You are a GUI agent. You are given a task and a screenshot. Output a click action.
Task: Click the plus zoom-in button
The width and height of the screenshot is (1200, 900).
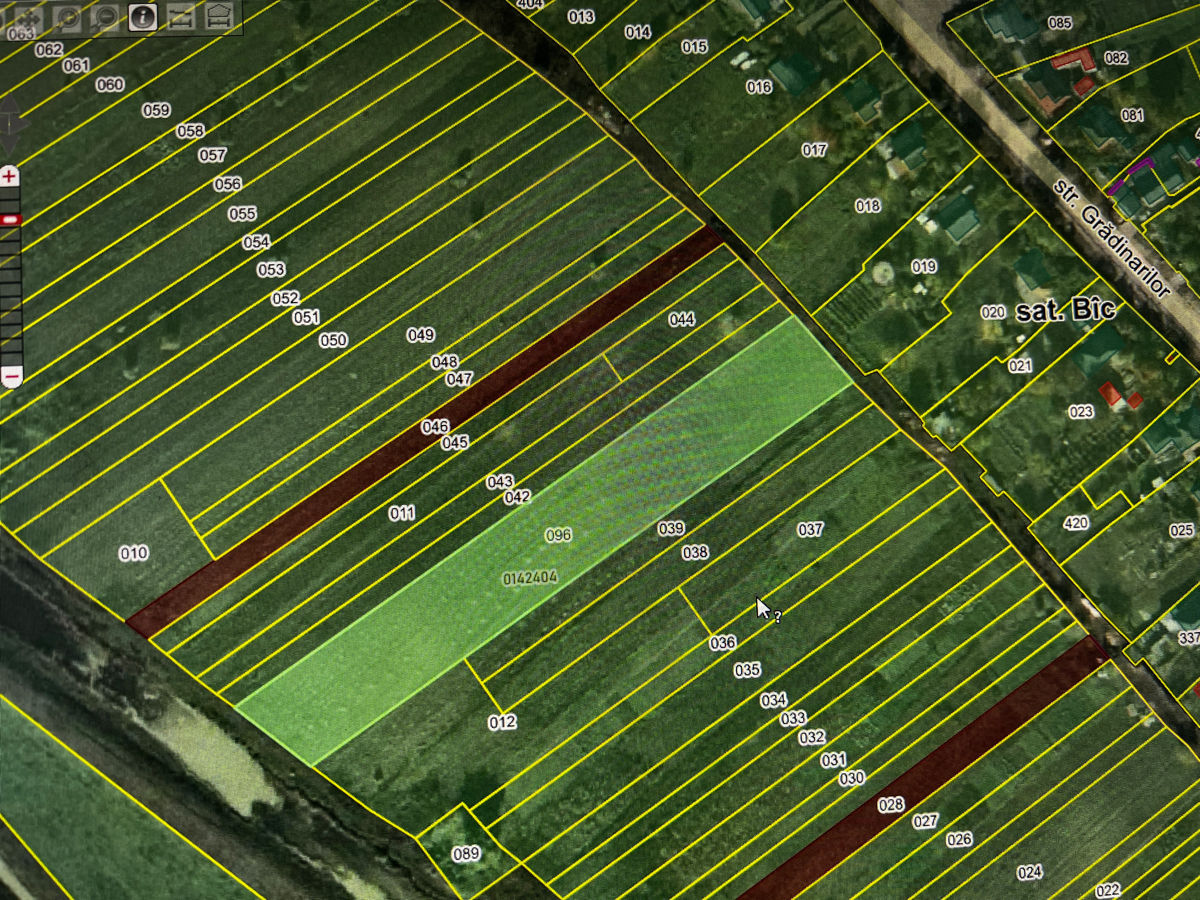pyautogui.click(x=10, y=176)
